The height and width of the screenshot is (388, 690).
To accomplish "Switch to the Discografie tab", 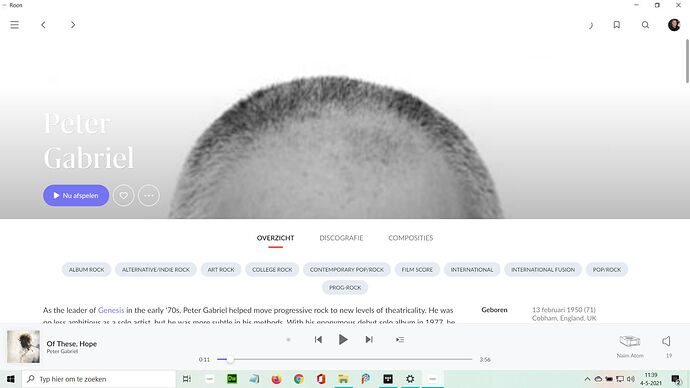I will [341, 238].
